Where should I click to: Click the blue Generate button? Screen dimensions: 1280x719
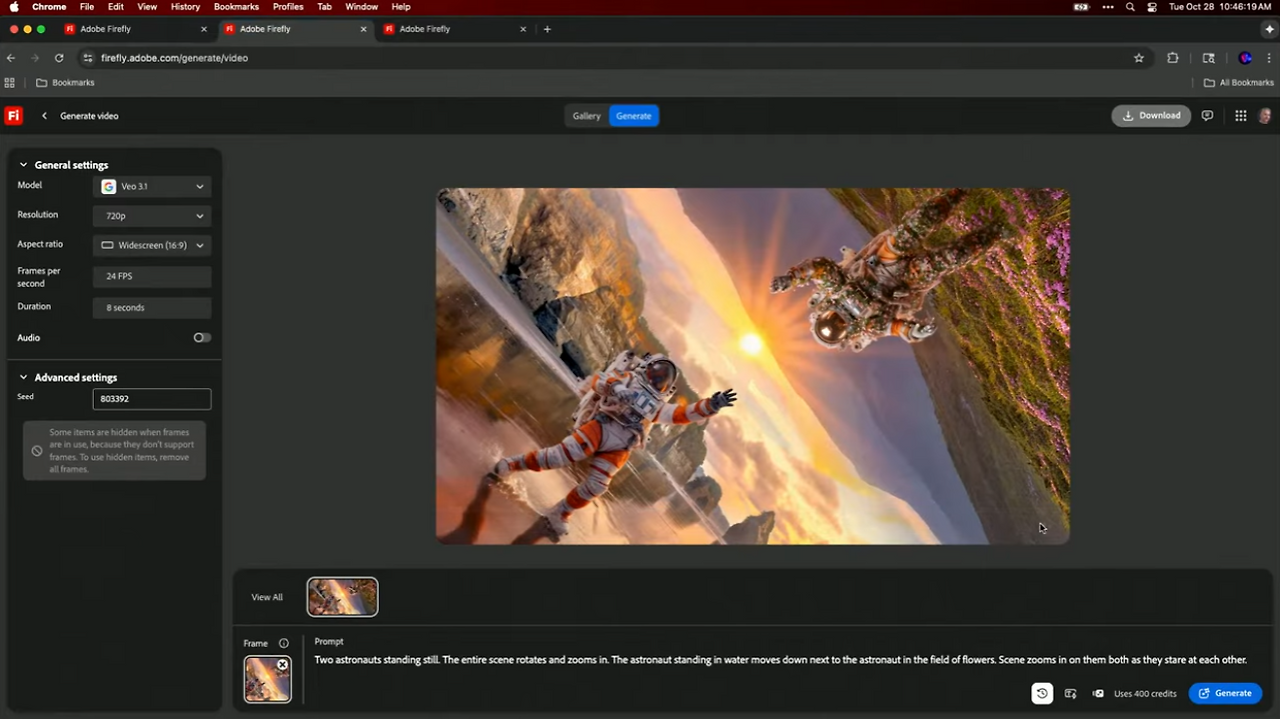tap(1225, 693)
